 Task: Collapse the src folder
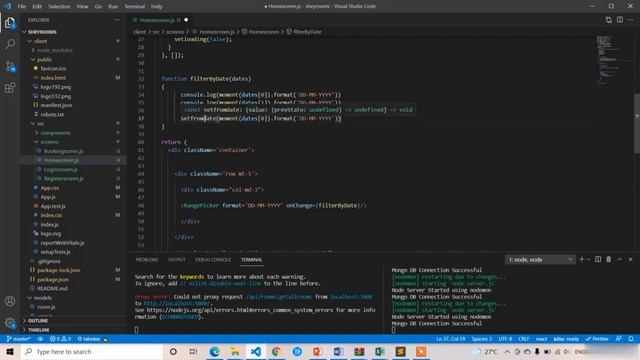click(40, 124)
